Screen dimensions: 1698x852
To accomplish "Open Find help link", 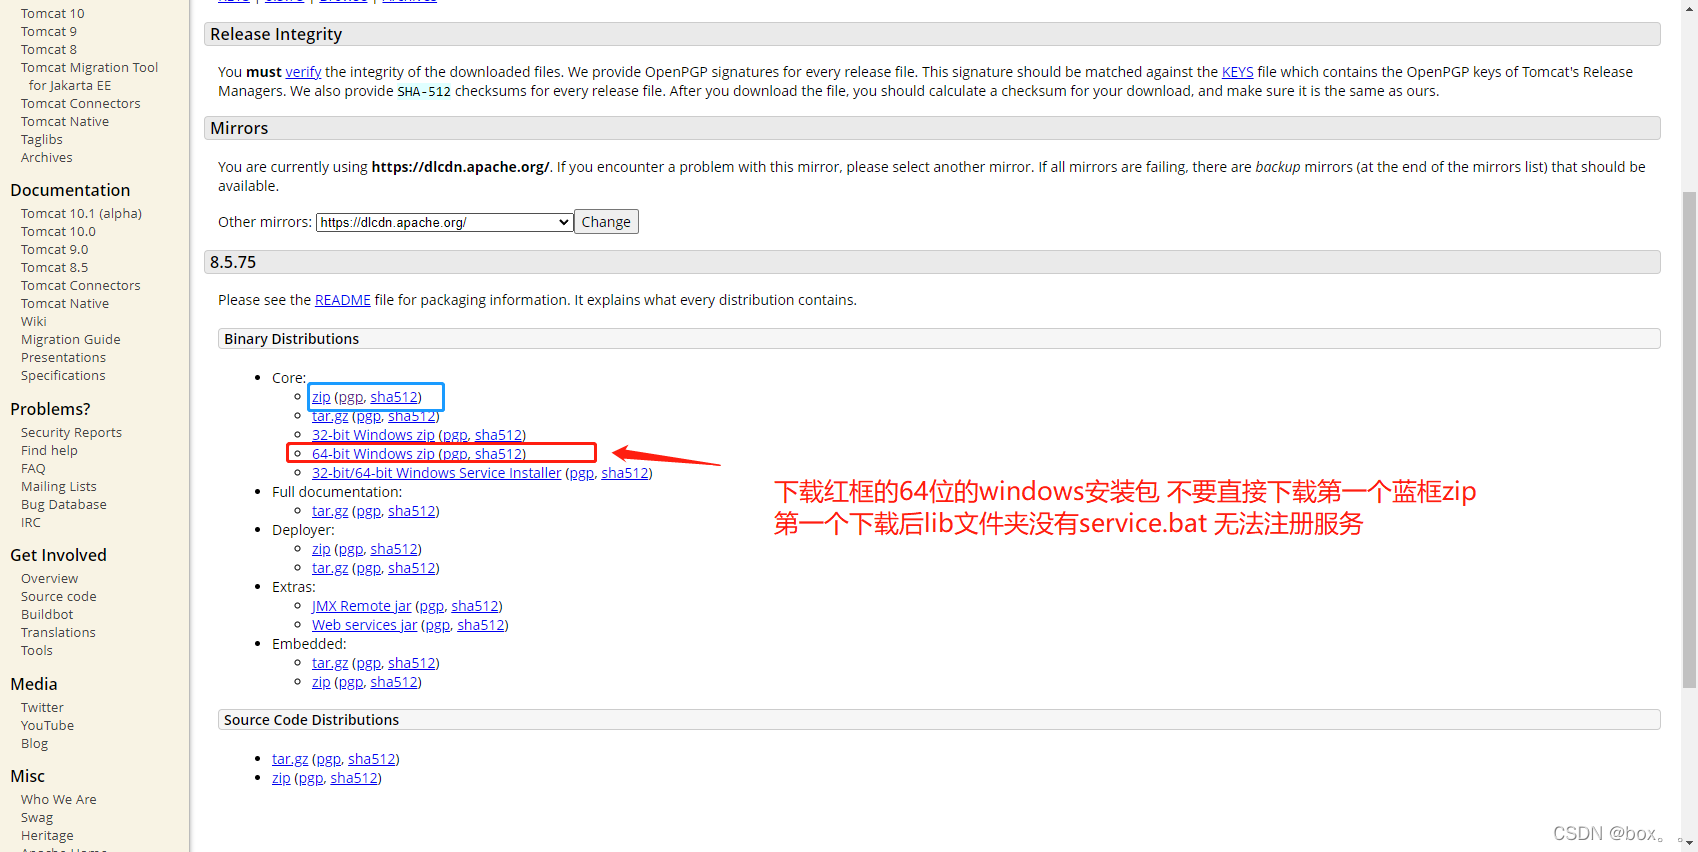I will [49, 451].
